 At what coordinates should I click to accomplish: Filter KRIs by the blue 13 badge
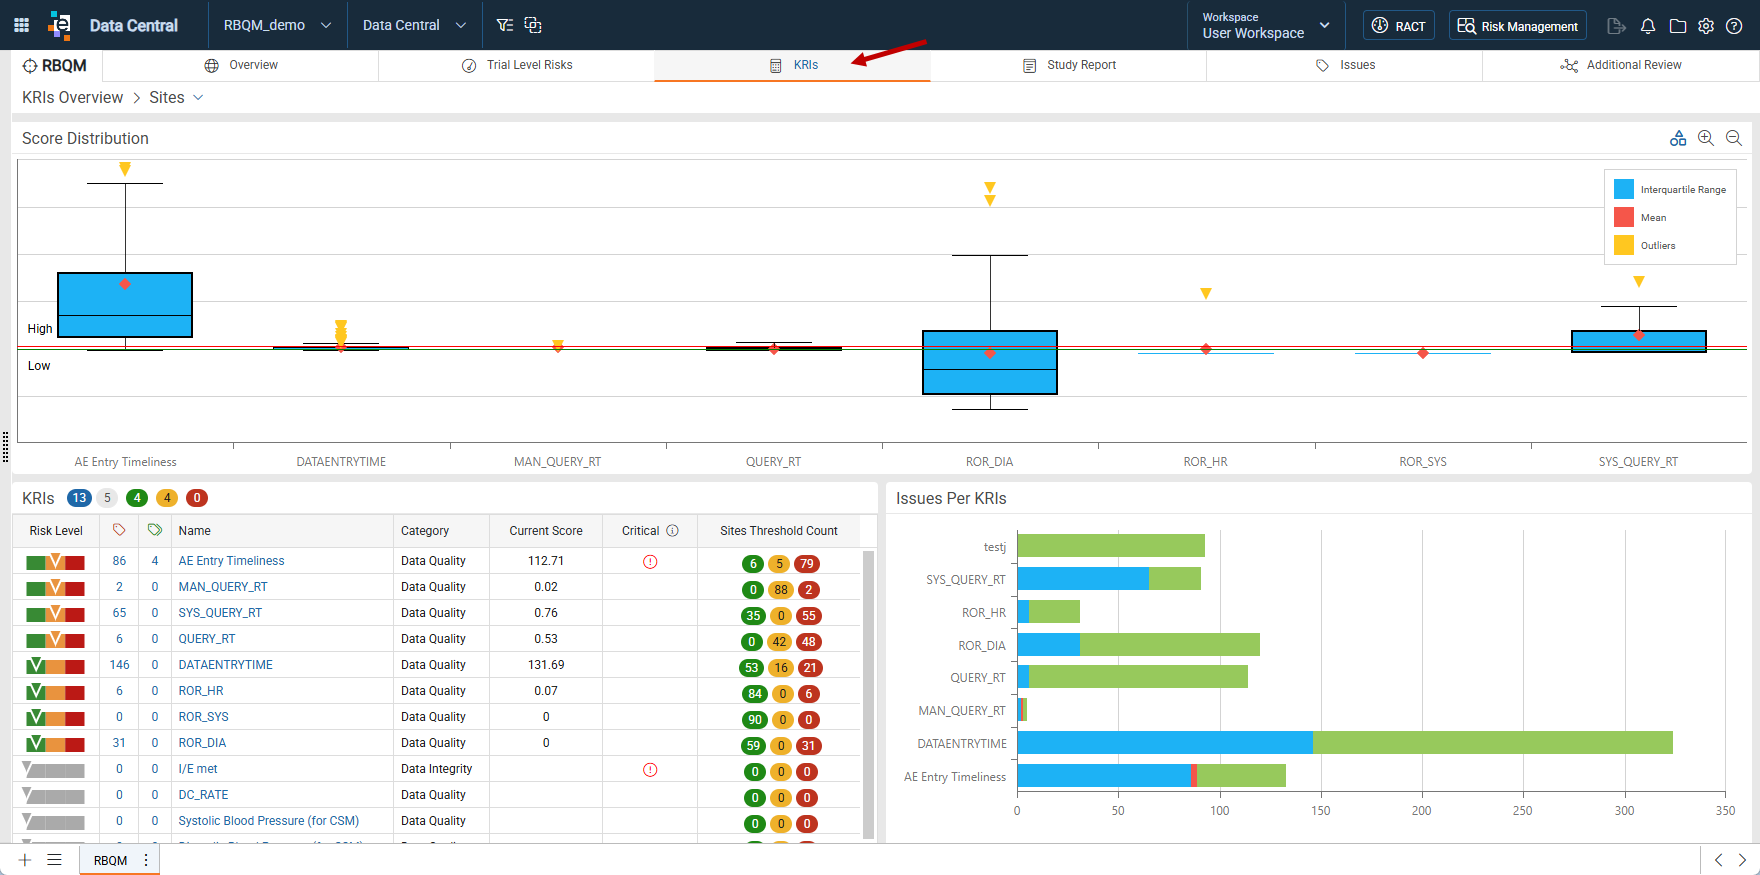click(x=79, y=498)
